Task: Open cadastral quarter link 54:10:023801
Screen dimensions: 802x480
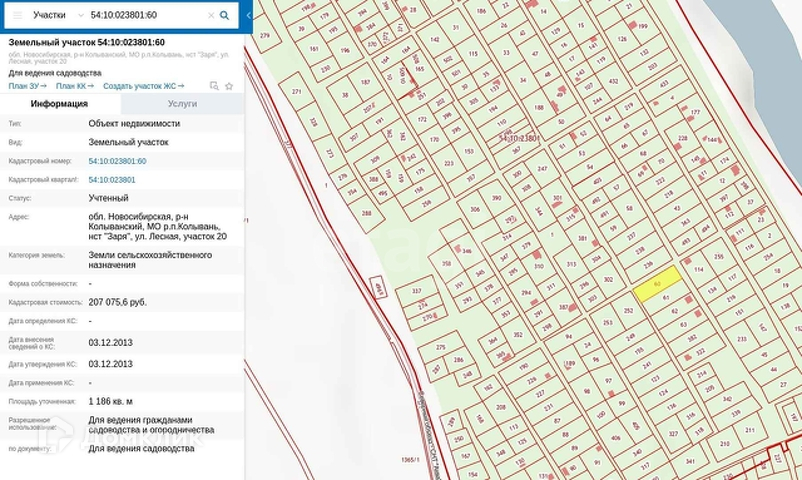Action: click(x=112, y=180)
